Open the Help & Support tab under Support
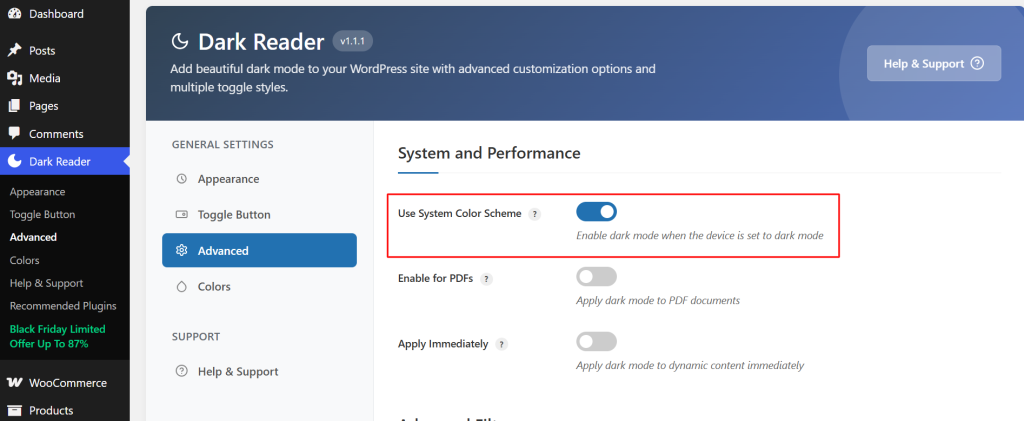 pyautogui.click(x=259, y=371)
